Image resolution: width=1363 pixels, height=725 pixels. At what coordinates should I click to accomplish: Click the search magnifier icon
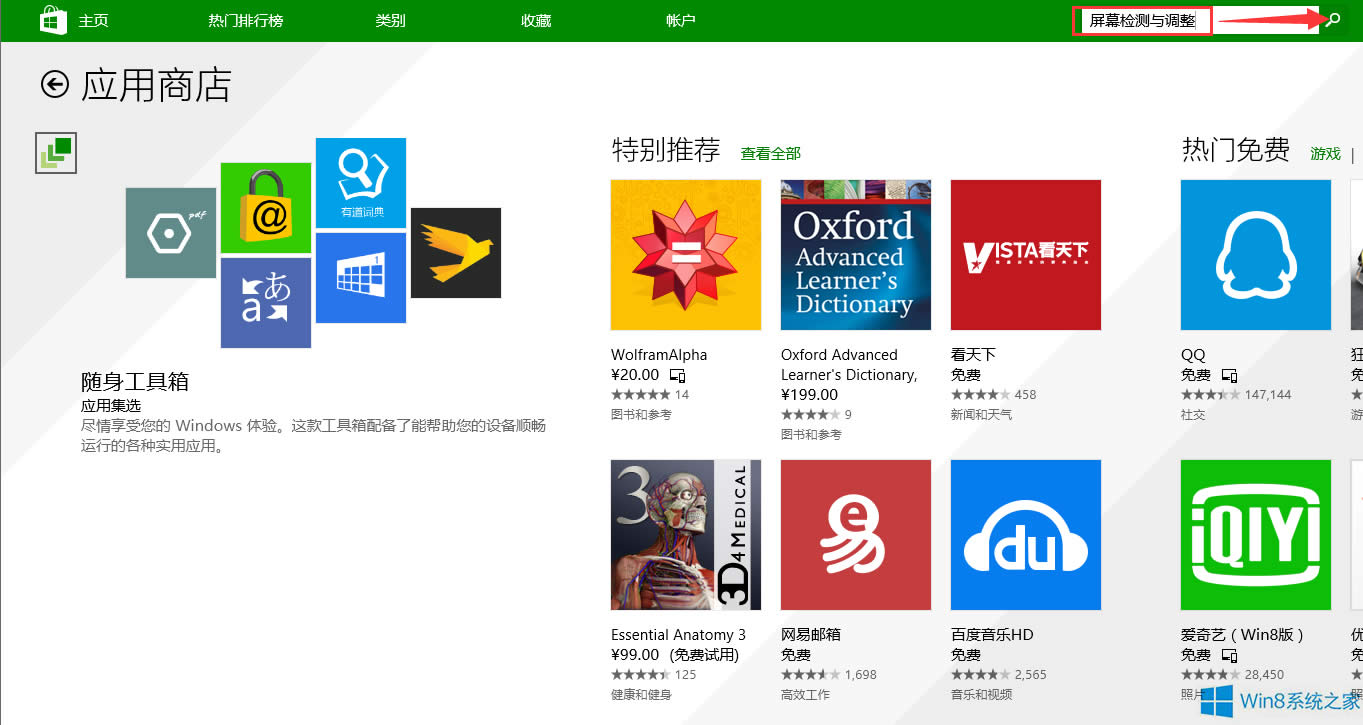click(x=1331, y=19)
